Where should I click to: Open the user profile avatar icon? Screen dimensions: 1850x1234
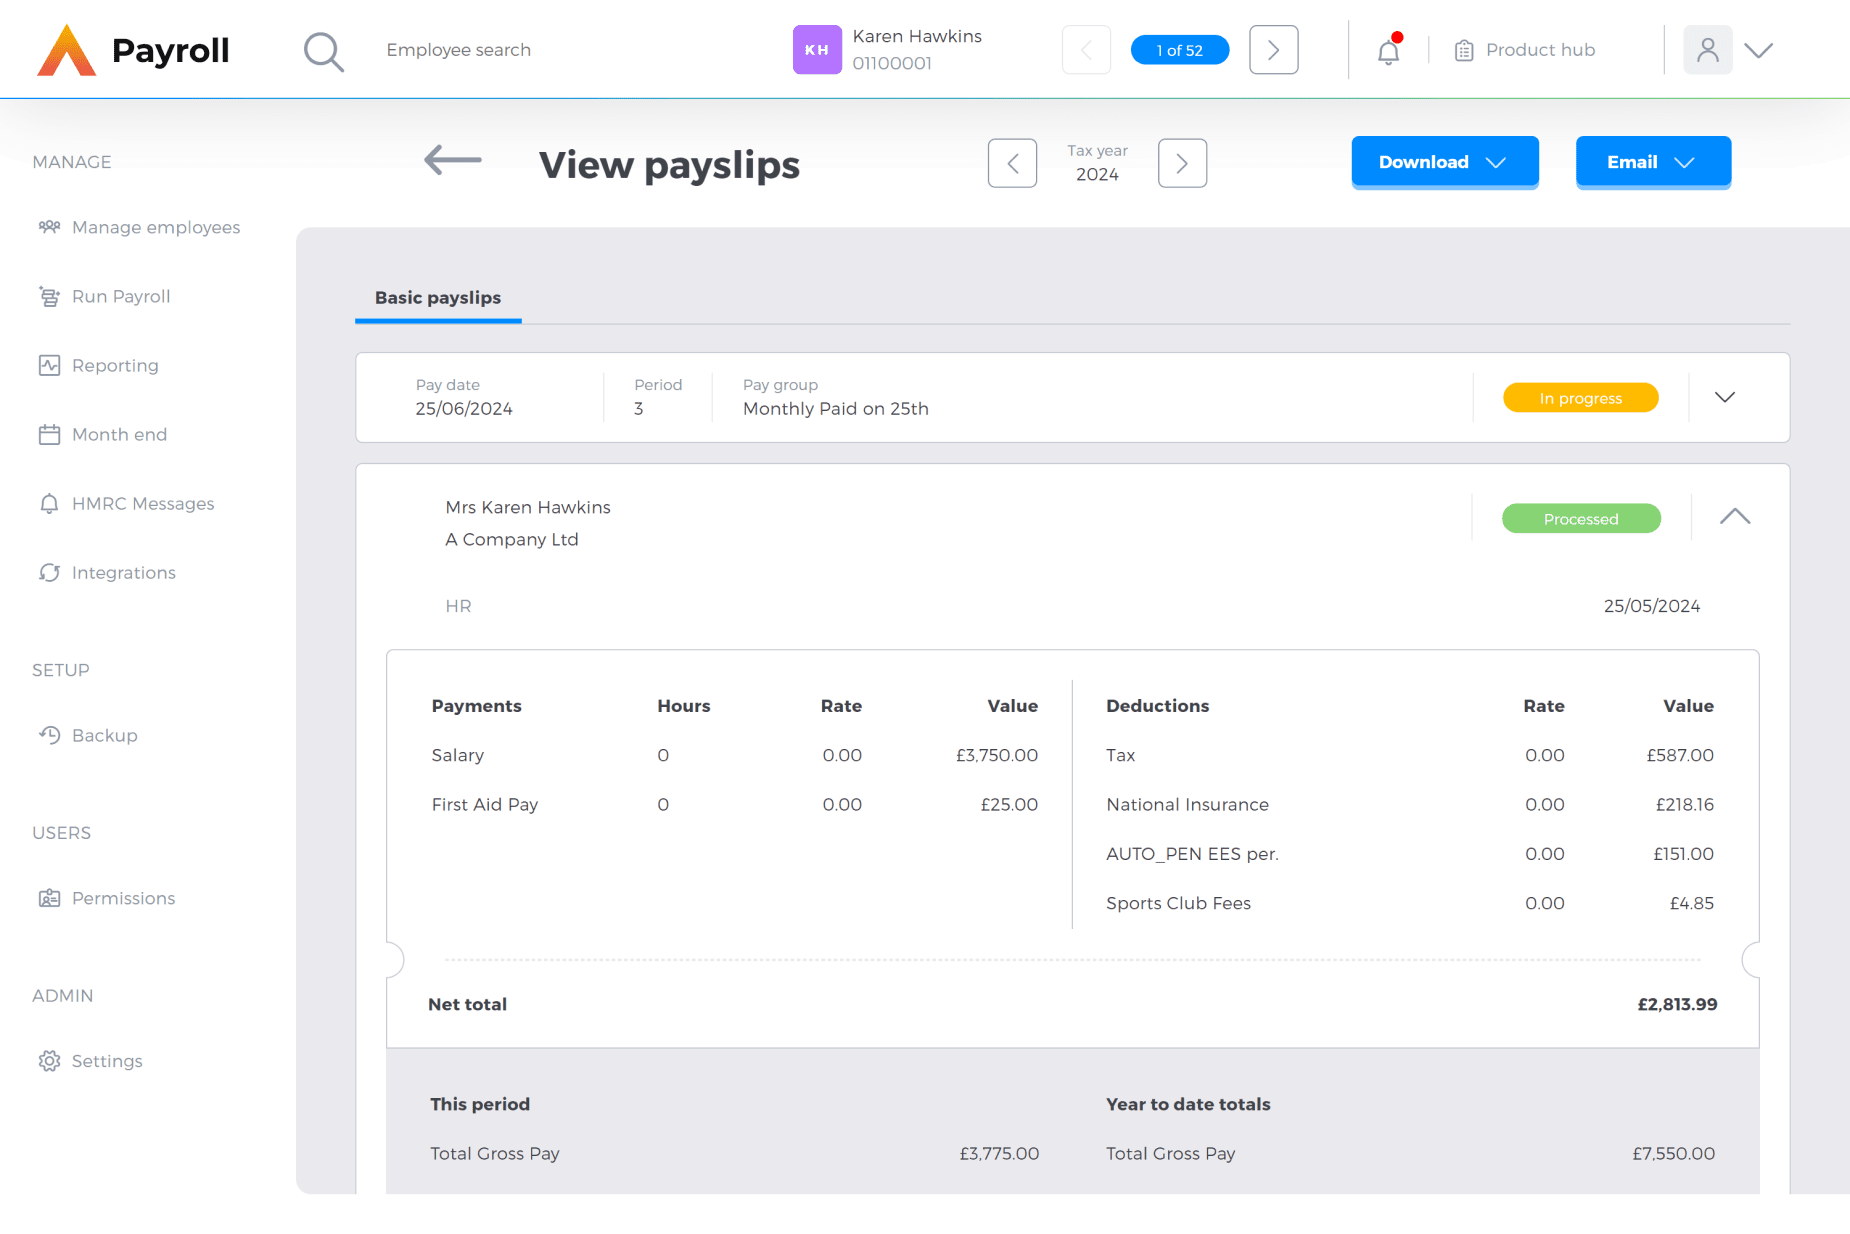tap(1707, 50)
